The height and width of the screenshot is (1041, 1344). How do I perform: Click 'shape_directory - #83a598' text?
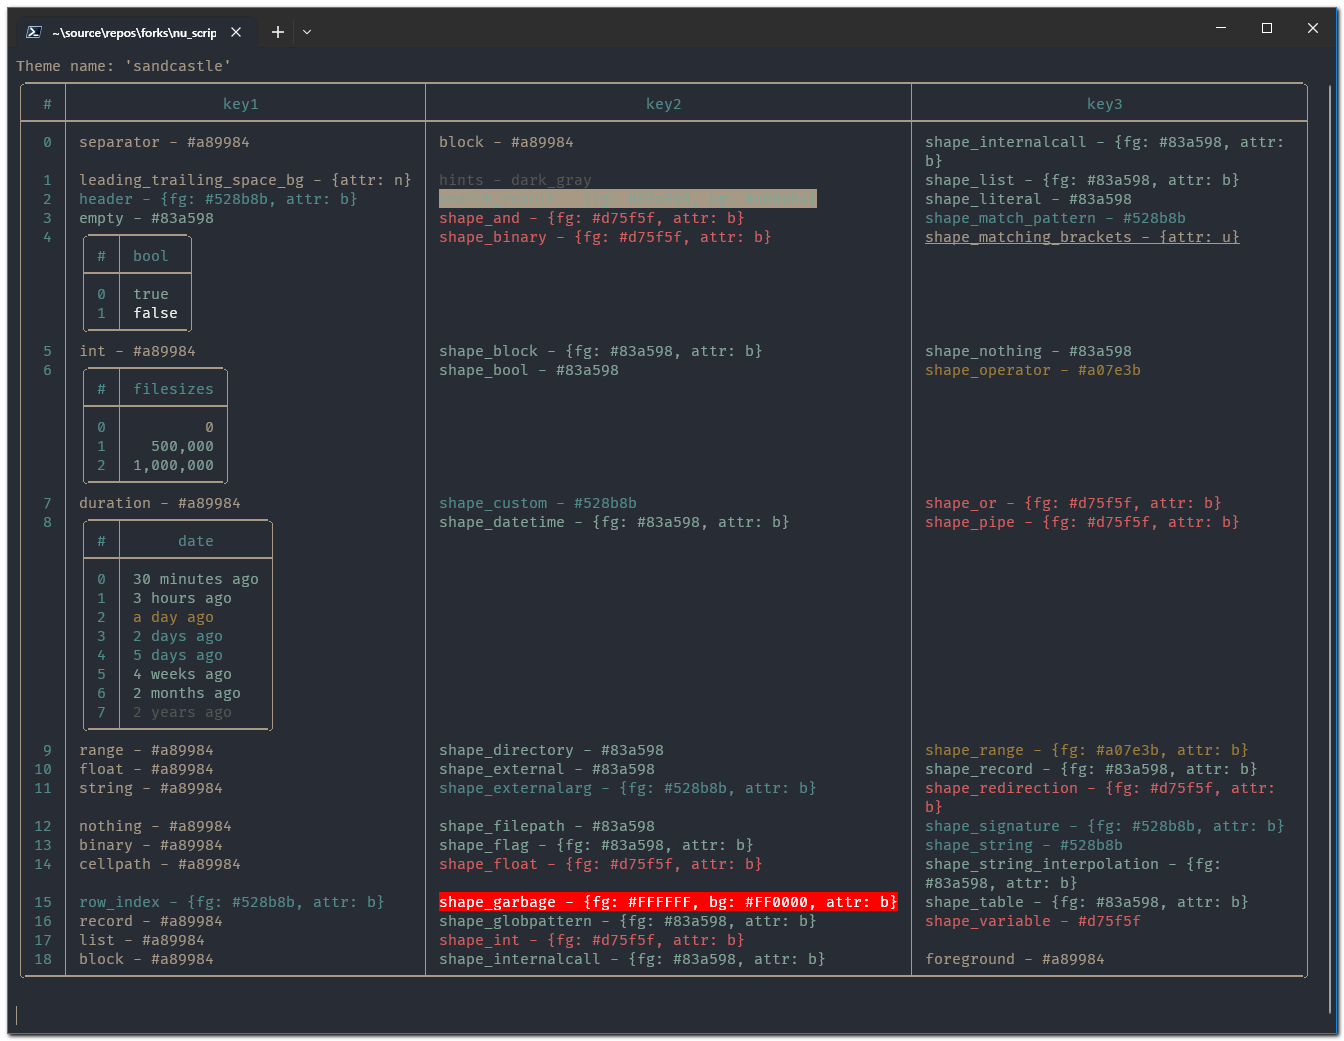click(552, 750)
